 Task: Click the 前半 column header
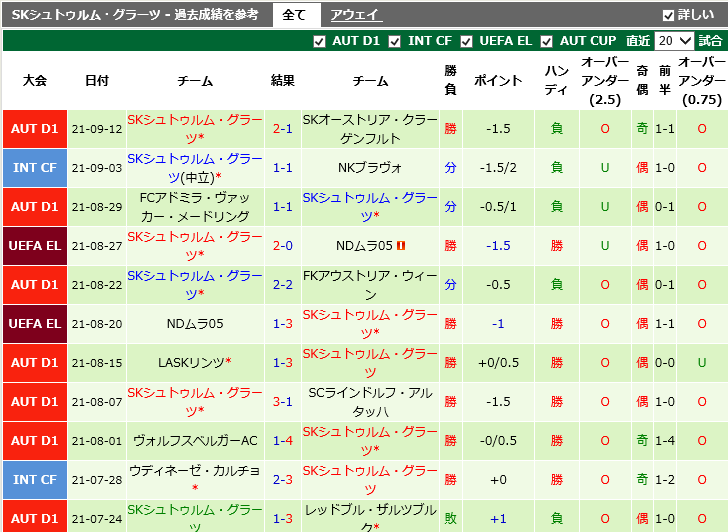point(665,80)
